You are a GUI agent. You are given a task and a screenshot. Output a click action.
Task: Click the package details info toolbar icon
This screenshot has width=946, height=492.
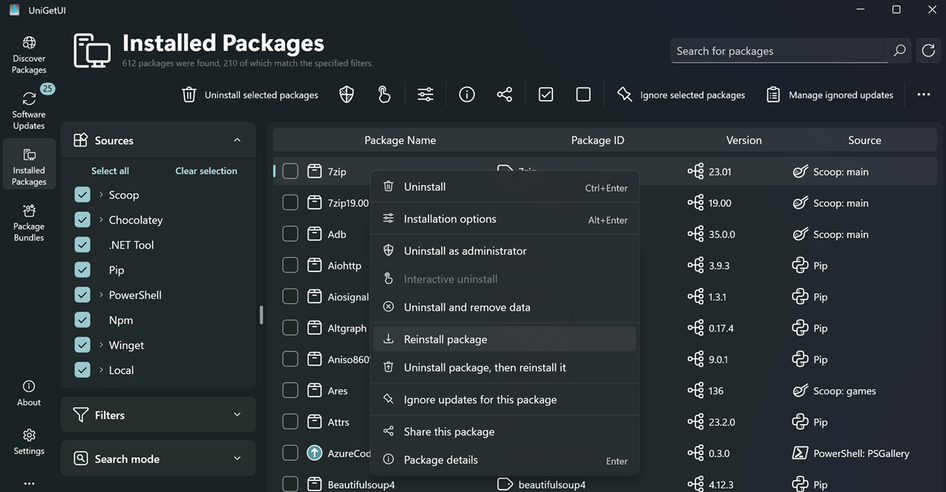[x=466, y=95]
